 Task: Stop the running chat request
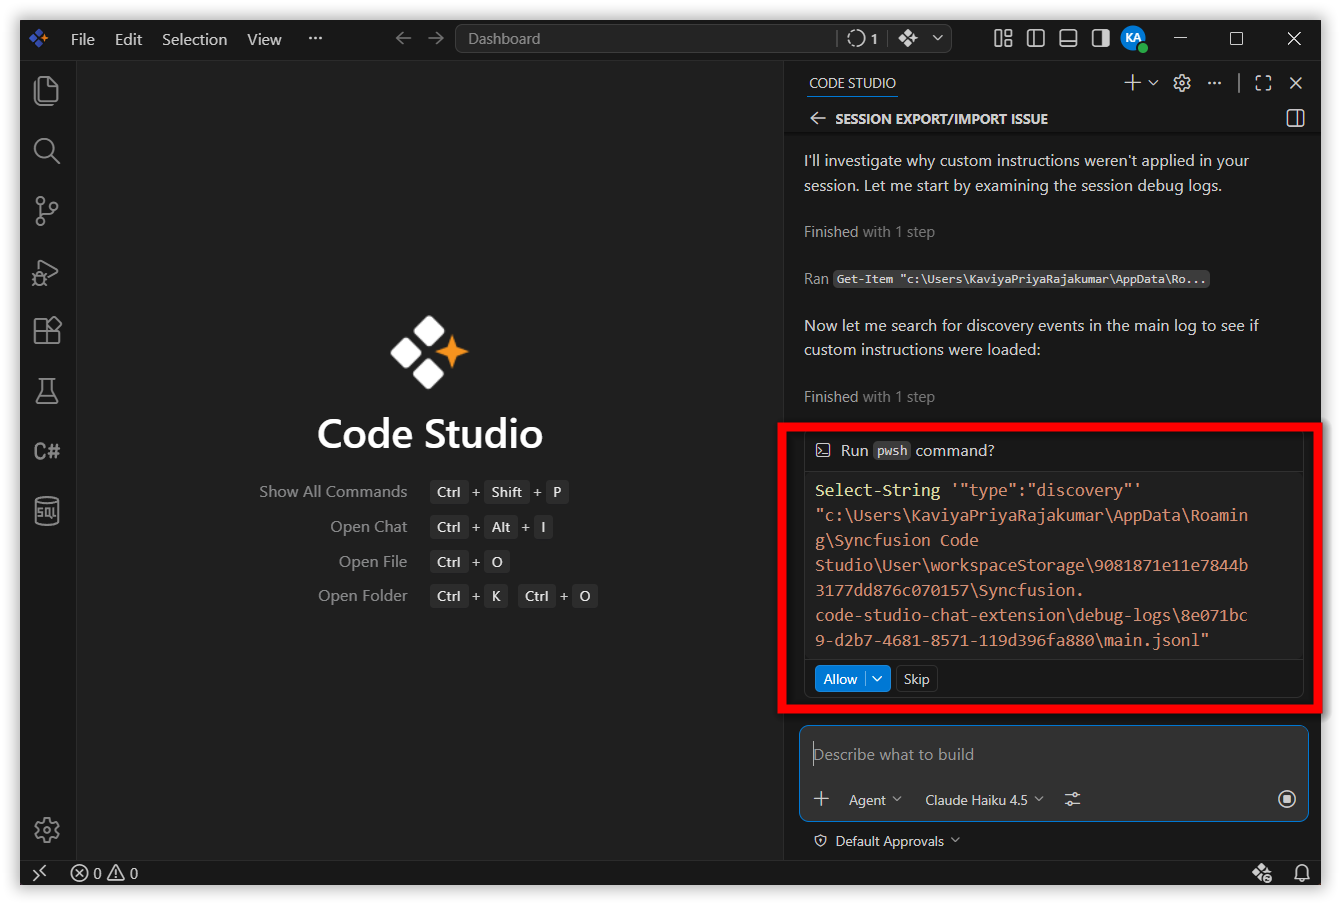(1287, 799)
